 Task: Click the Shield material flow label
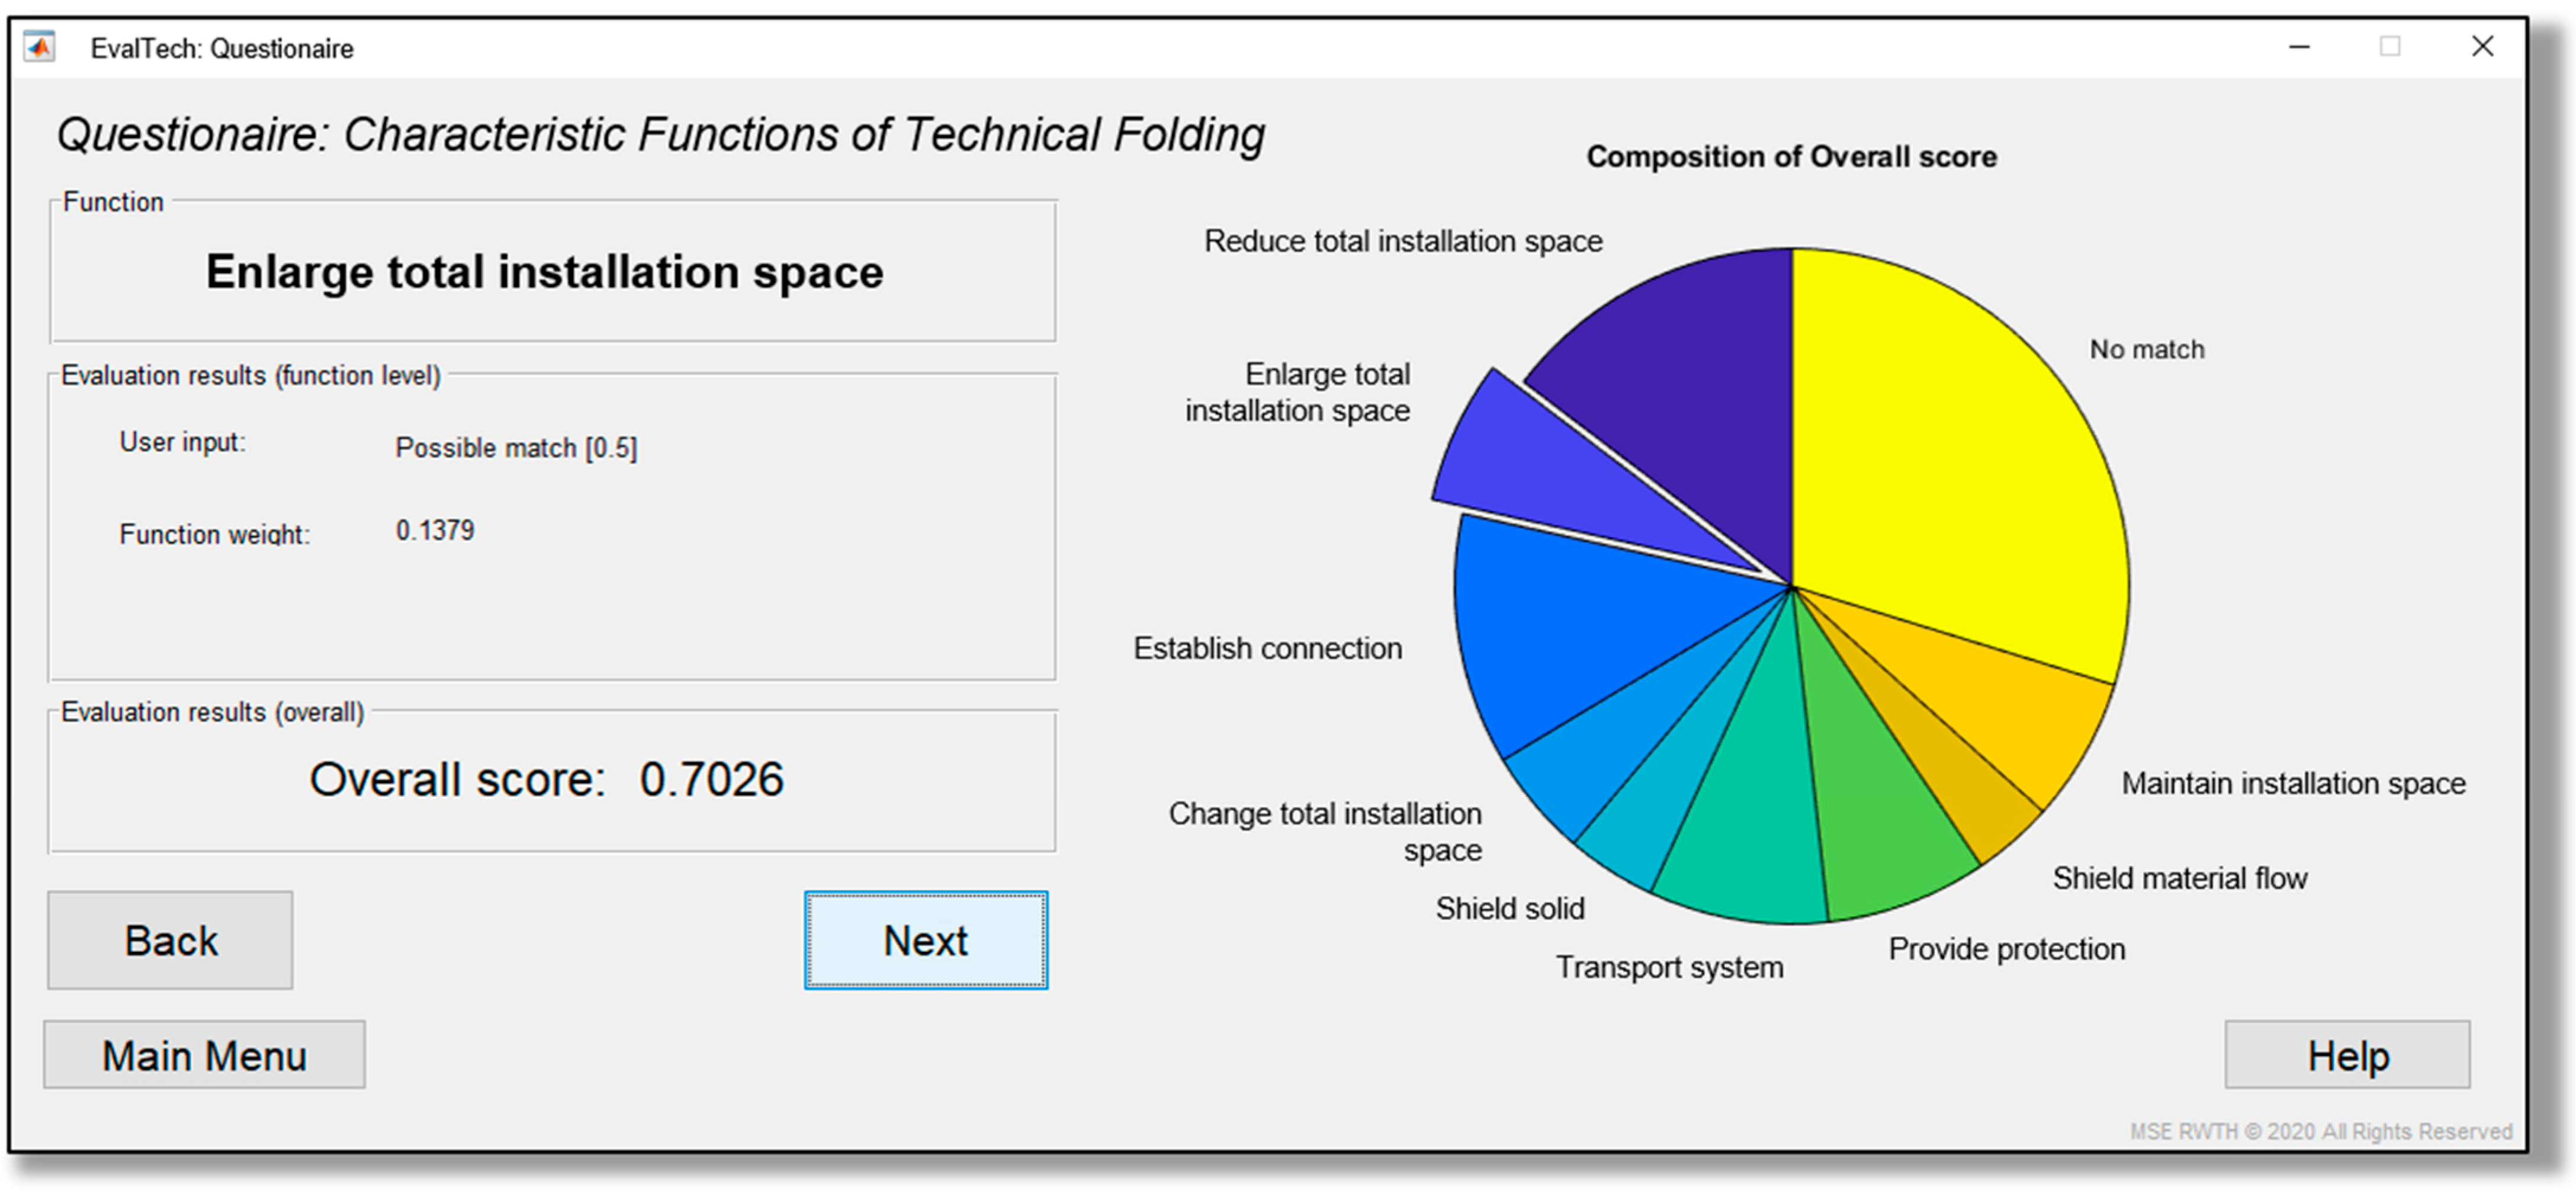click(x=2180, y=878)
